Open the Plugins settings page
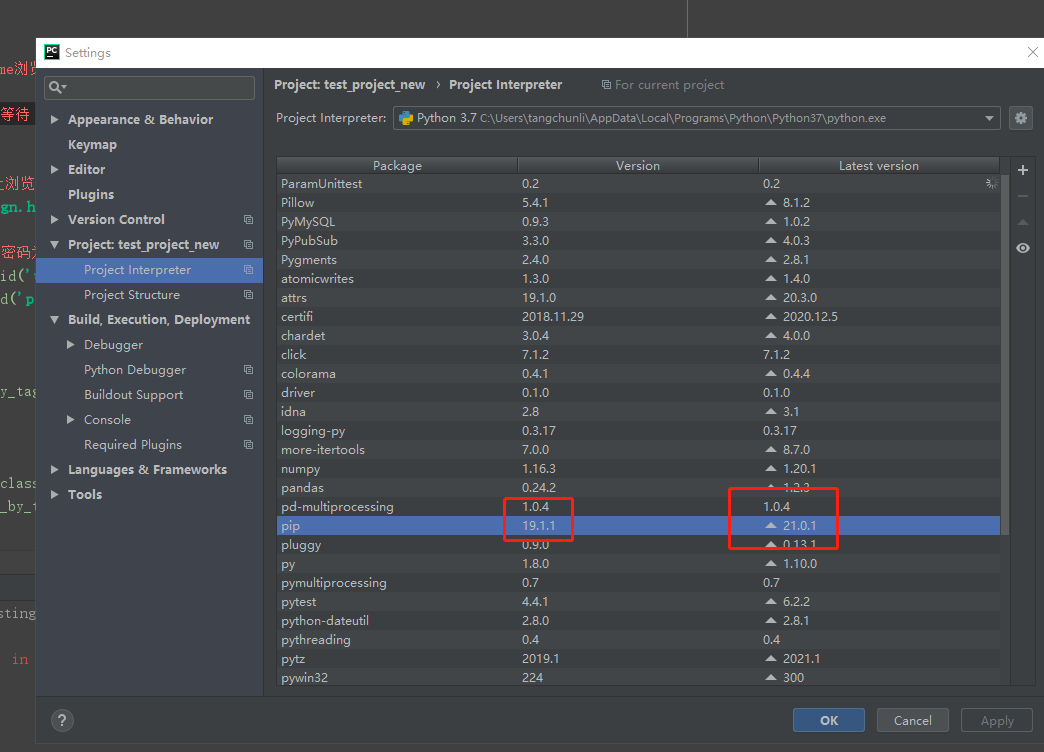 91,194
